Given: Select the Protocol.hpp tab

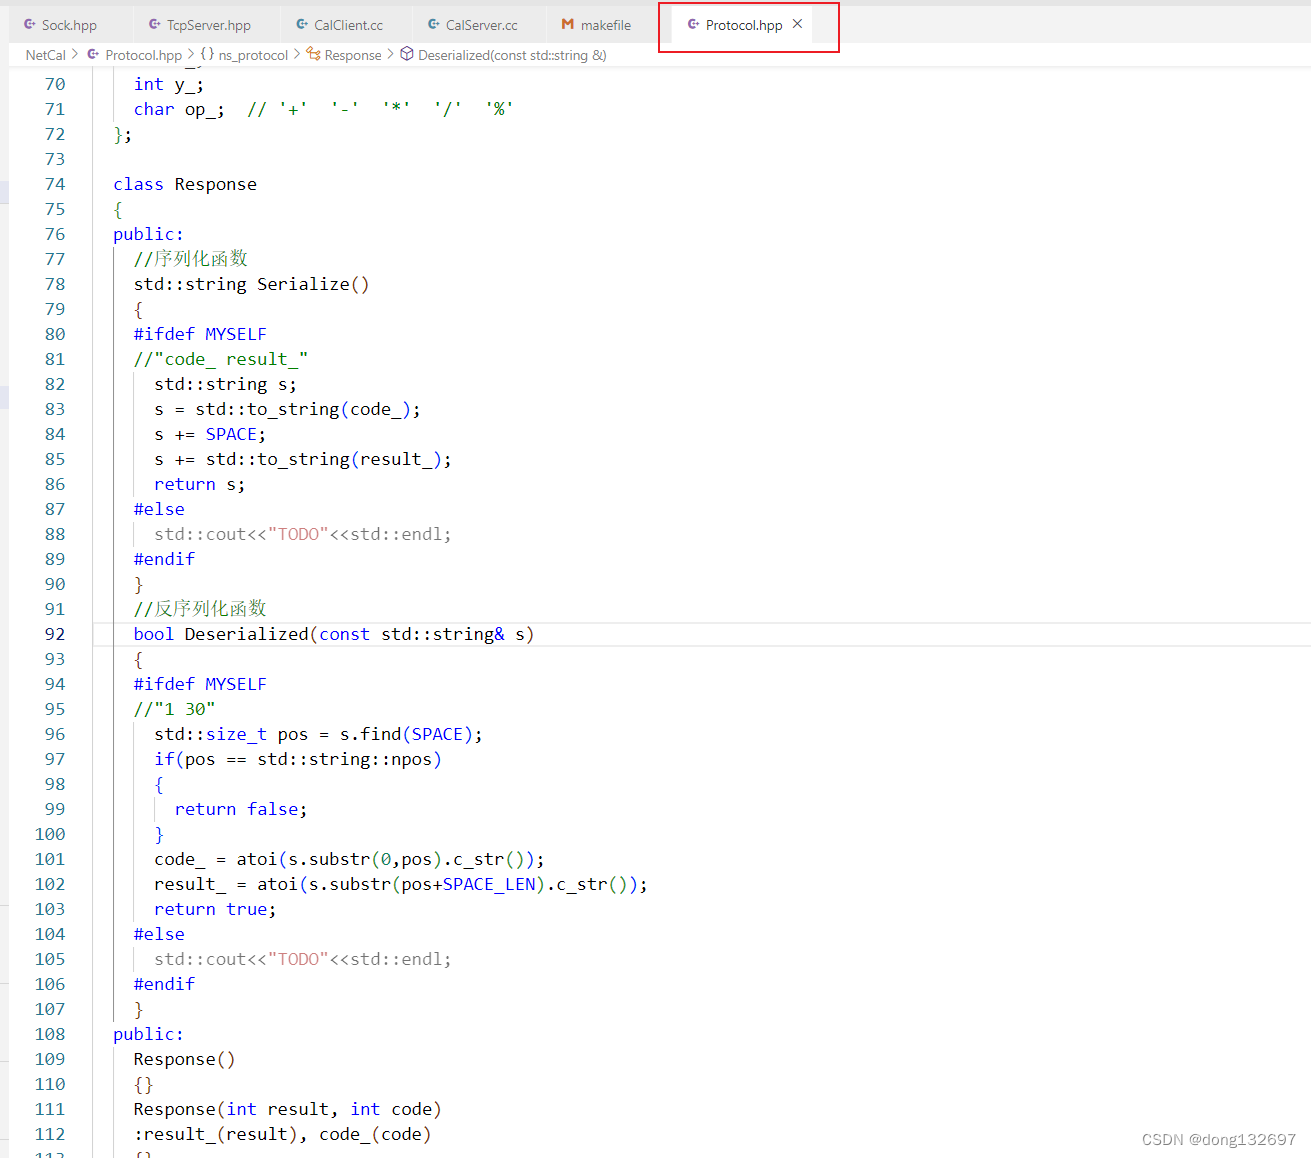Looking at the screenshot, I should 744,25.
